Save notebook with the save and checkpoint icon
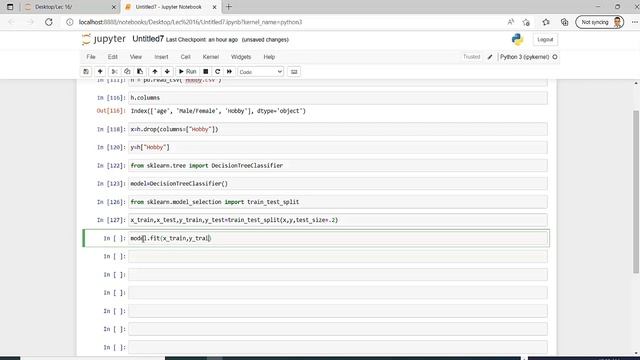This screenshot has height=360, width=640. [x=86, y=71]
